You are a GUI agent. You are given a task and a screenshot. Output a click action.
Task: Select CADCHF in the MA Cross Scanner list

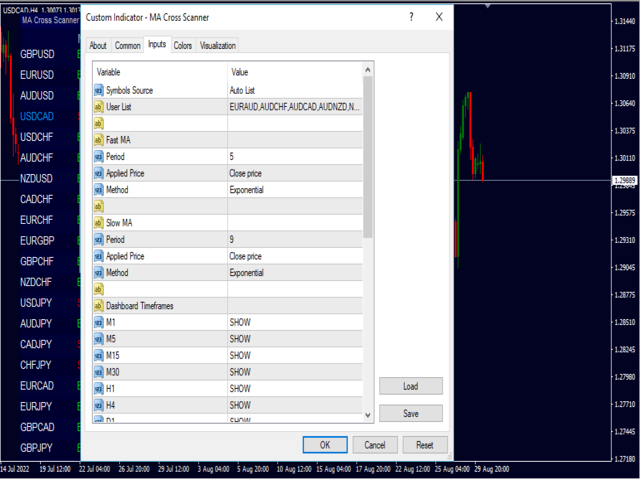pyautogui.click(x=37, y=199)
